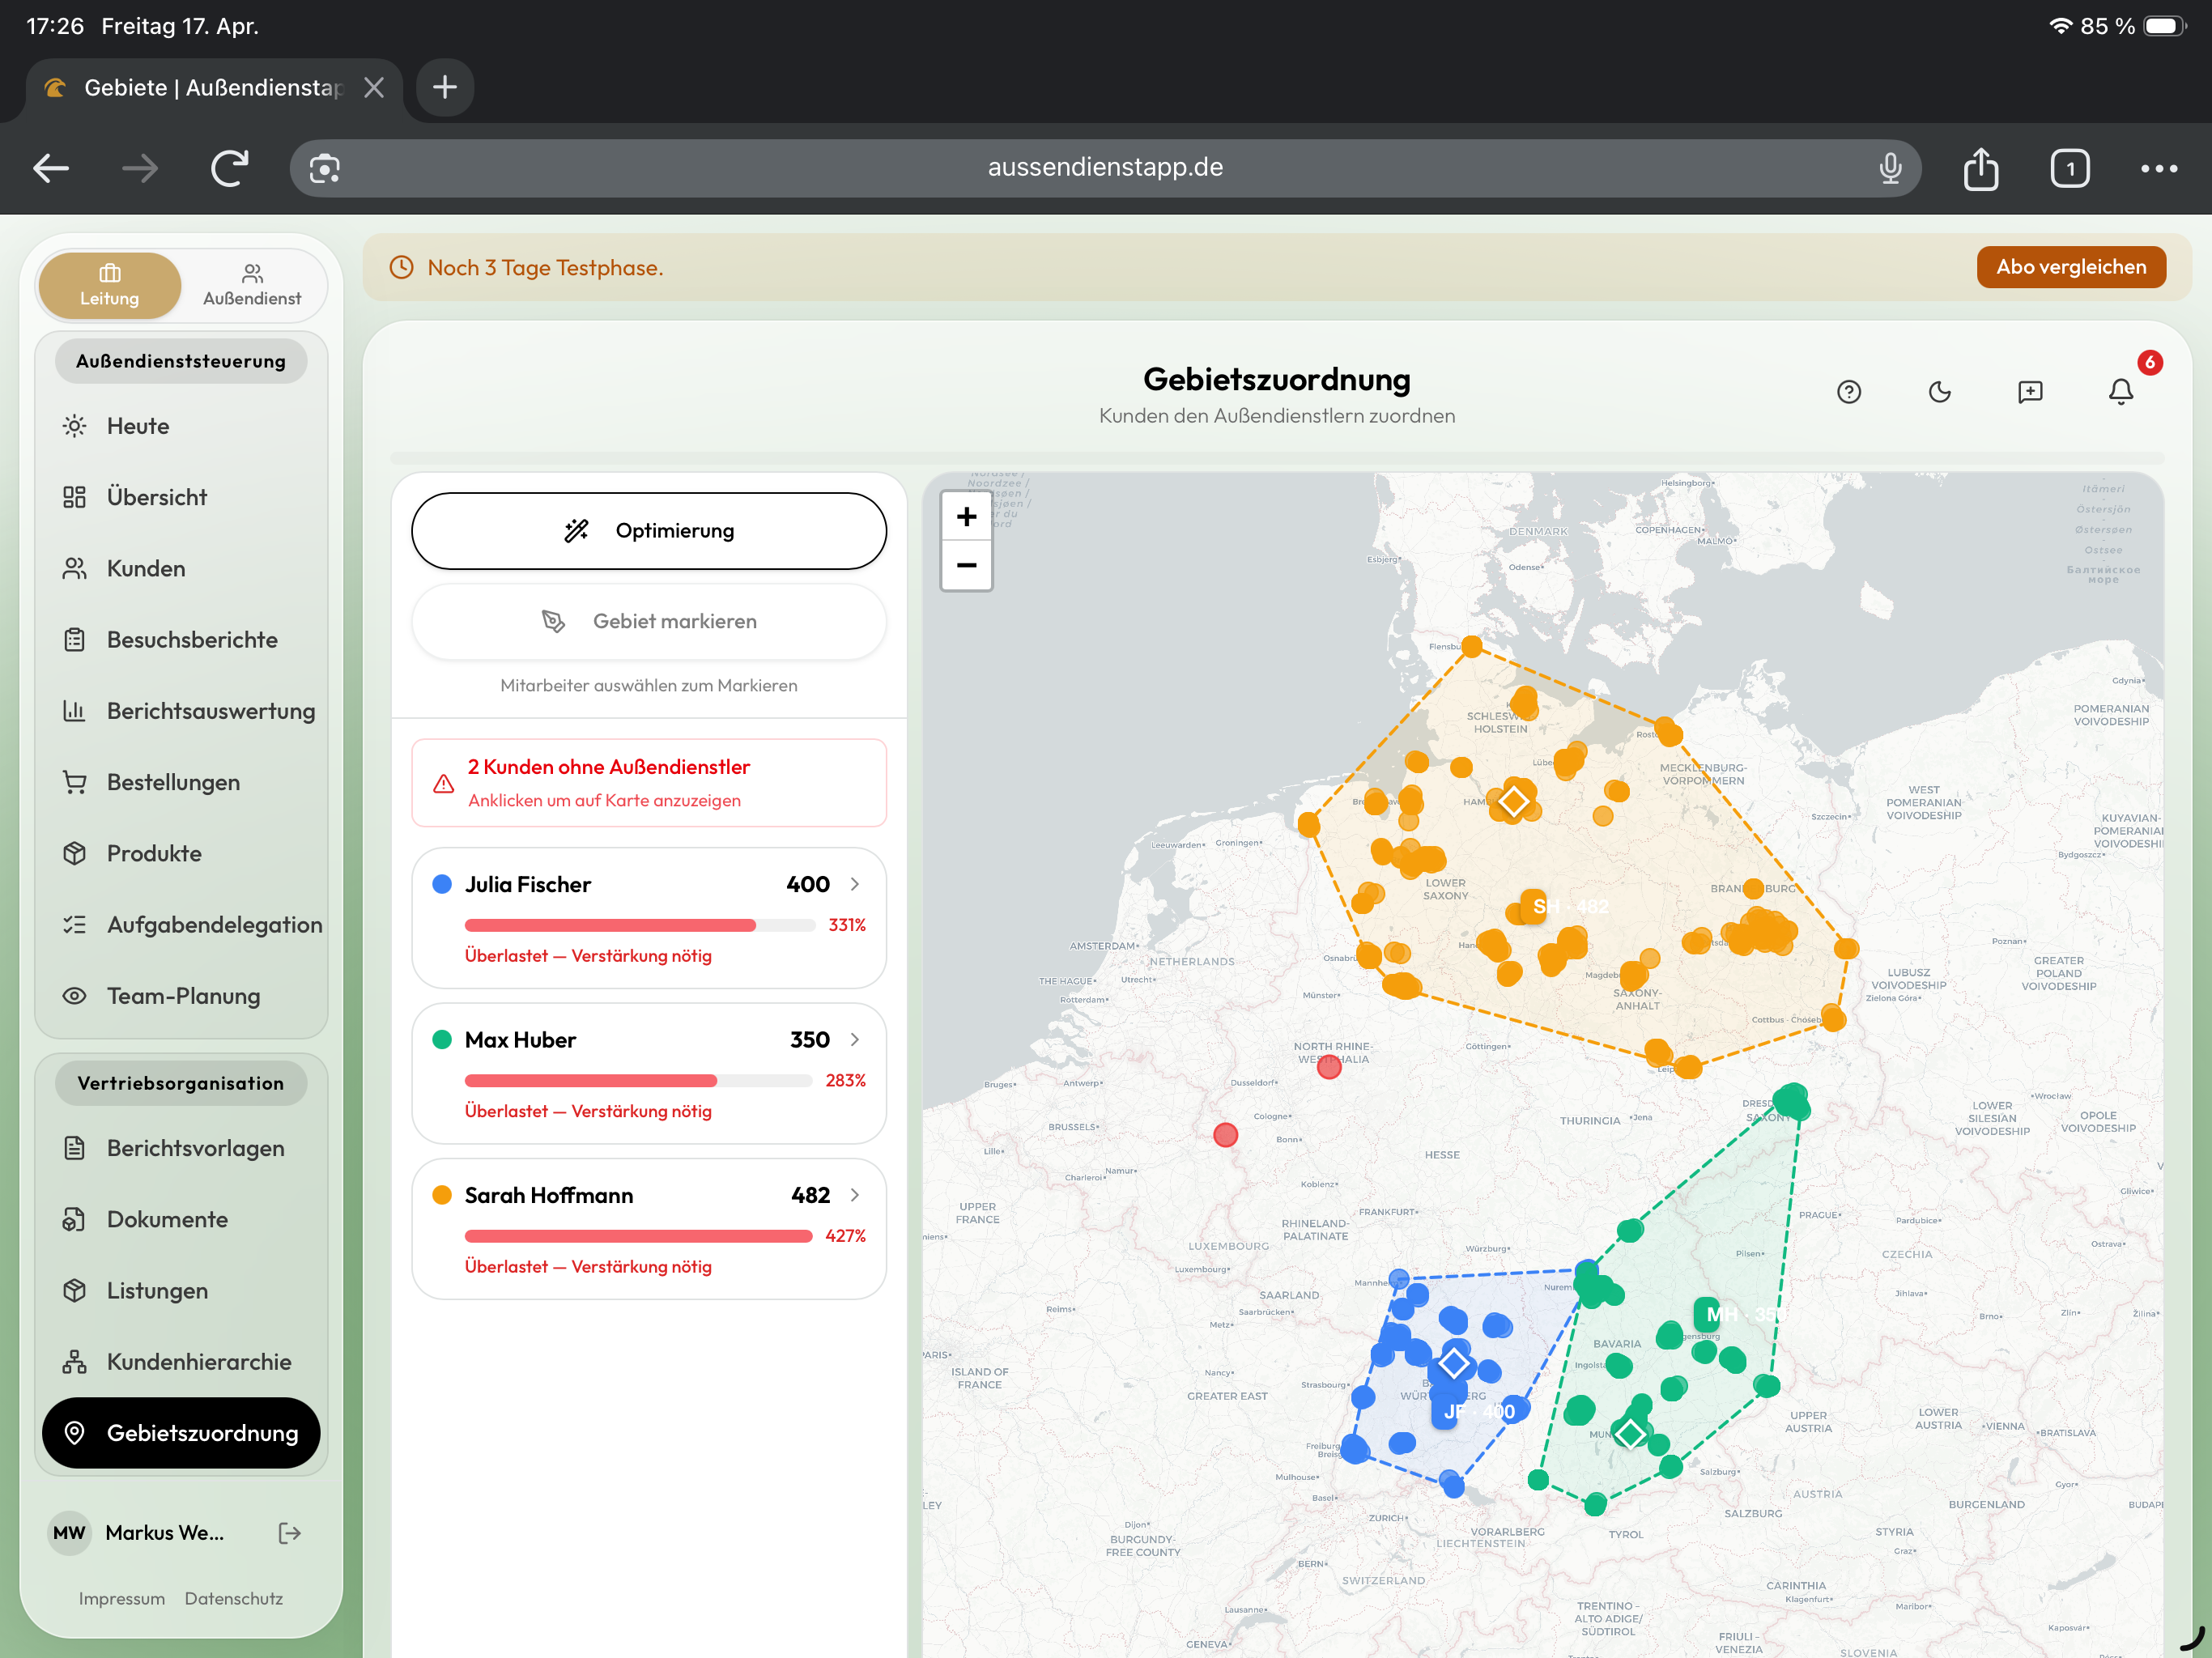Open Kundenhierarchie
Screen dimensions: 2212x1658
181,1362
